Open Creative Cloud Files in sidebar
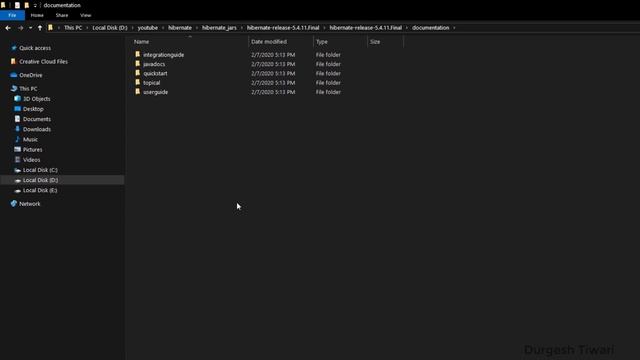 (43, 62)
